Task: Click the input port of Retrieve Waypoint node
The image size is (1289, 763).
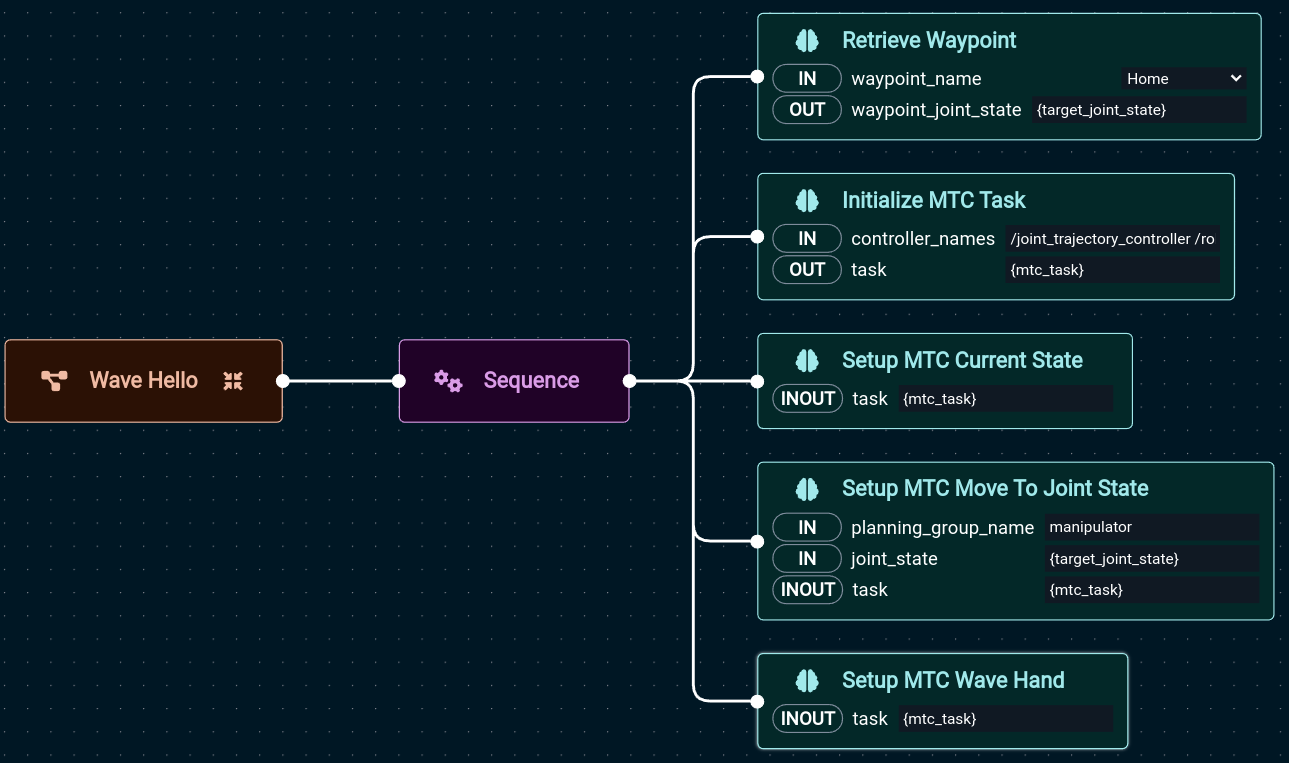Action: point(758,77)
